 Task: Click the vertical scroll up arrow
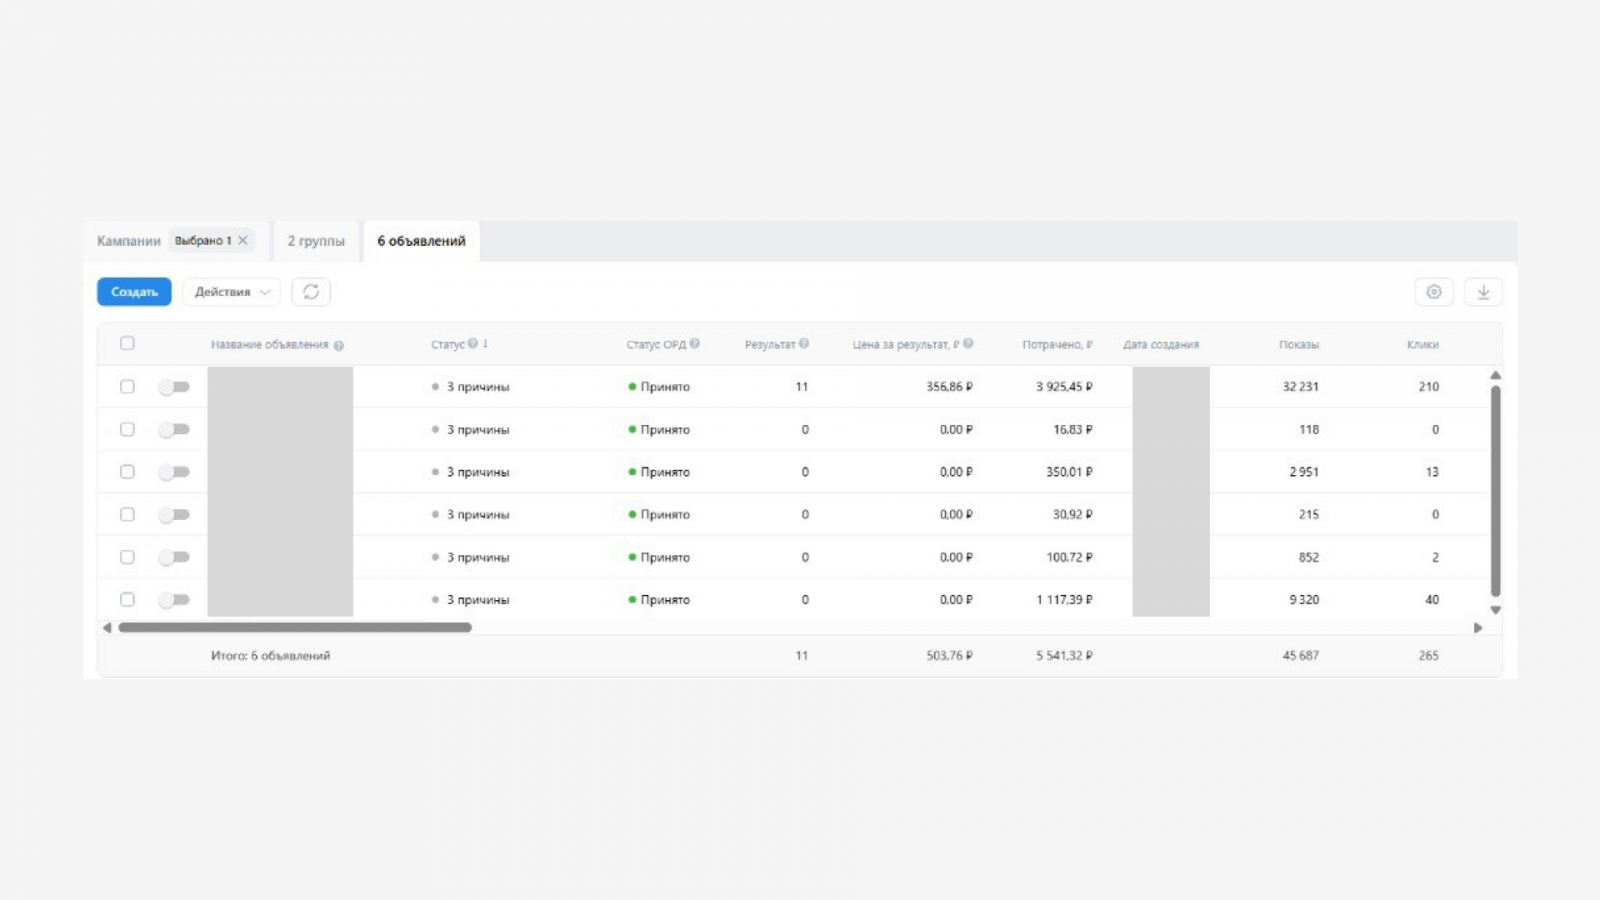[x=1496, y=375]
